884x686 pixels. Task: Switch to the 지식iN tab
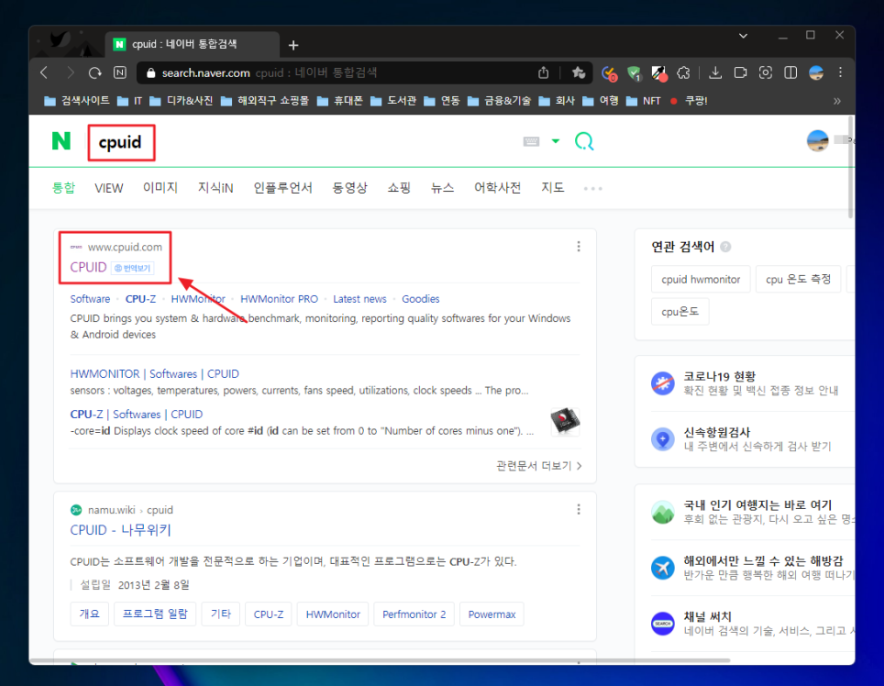point(215,188)
